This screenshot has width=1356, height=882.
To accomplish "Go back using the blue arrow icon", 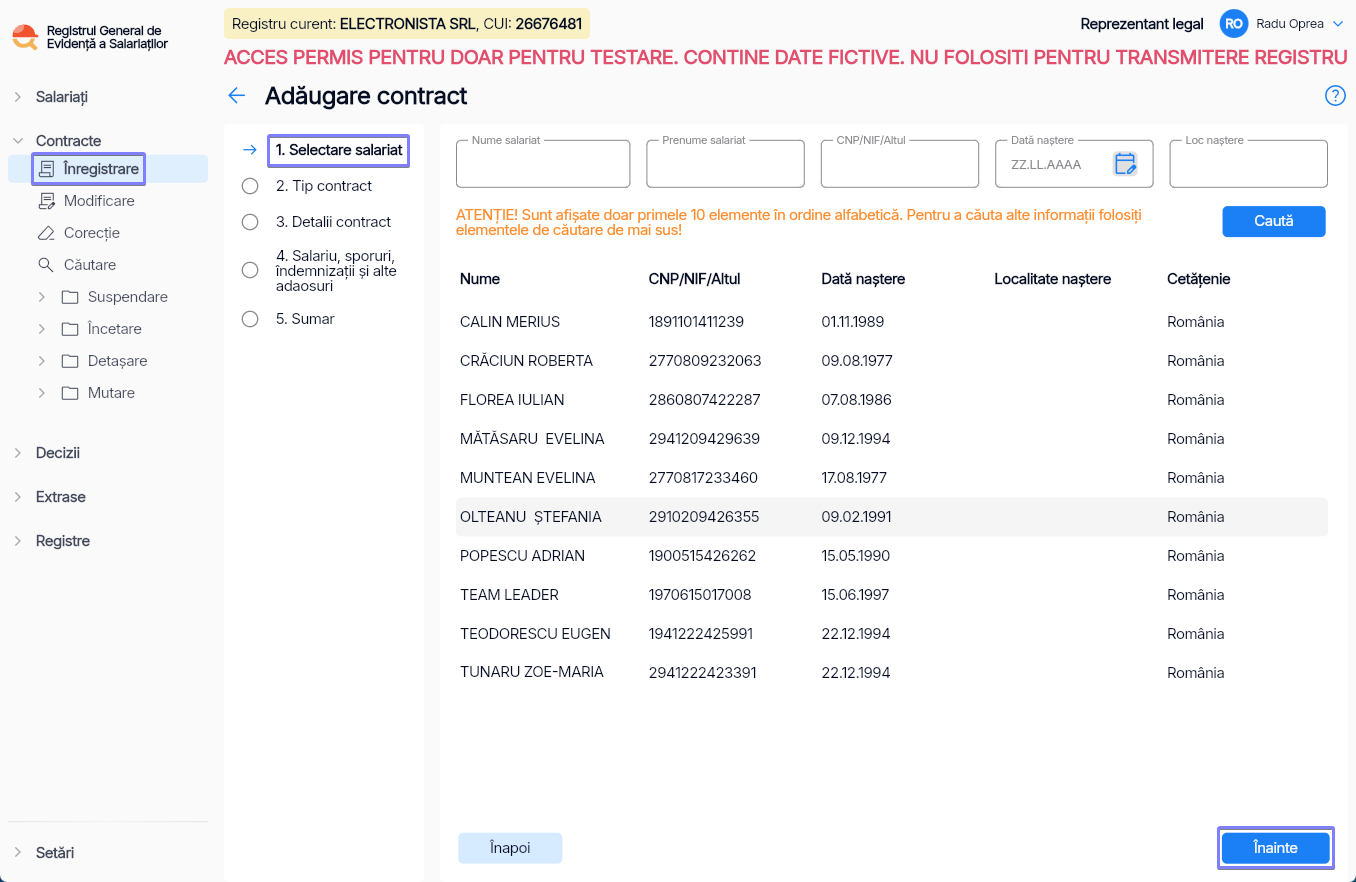I will coord(237,96).
